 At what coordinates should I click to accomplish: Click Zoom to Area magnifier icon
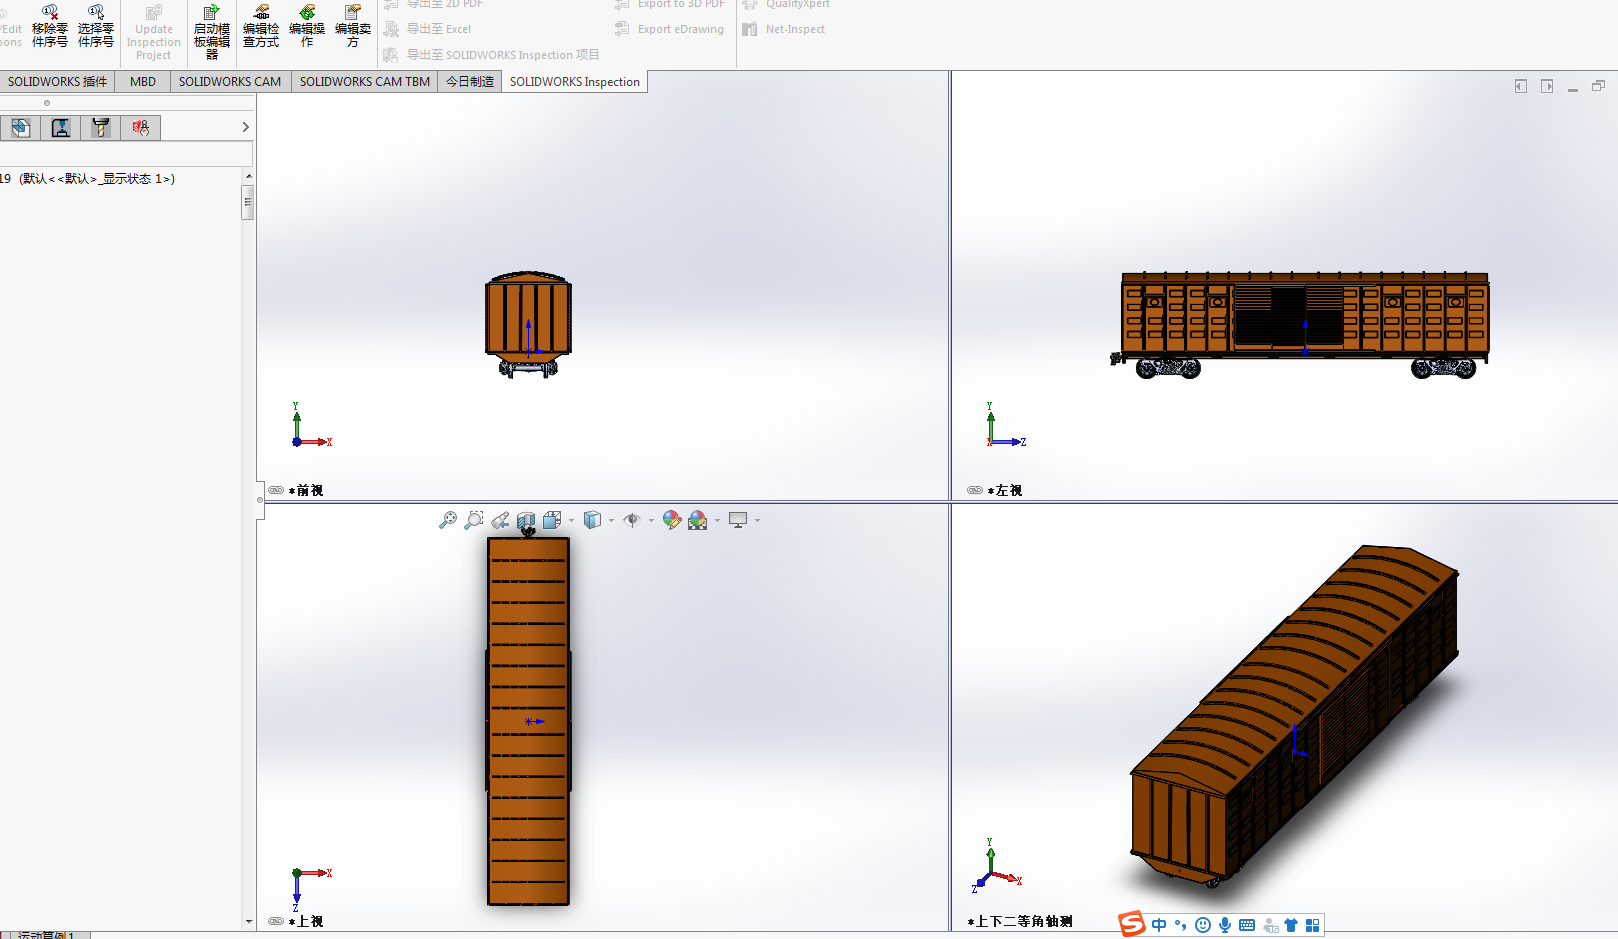tap(474, 520)
